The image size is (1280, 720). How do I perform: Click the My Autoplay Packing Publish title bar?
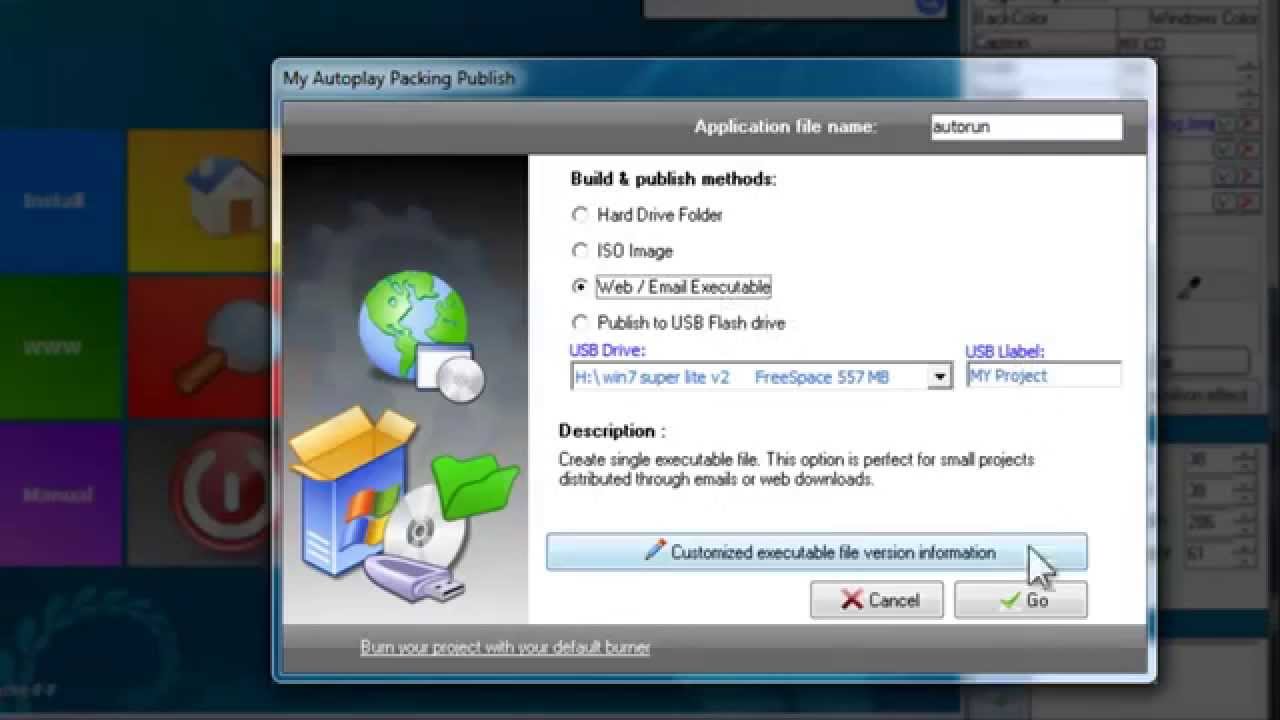(714, 78)
